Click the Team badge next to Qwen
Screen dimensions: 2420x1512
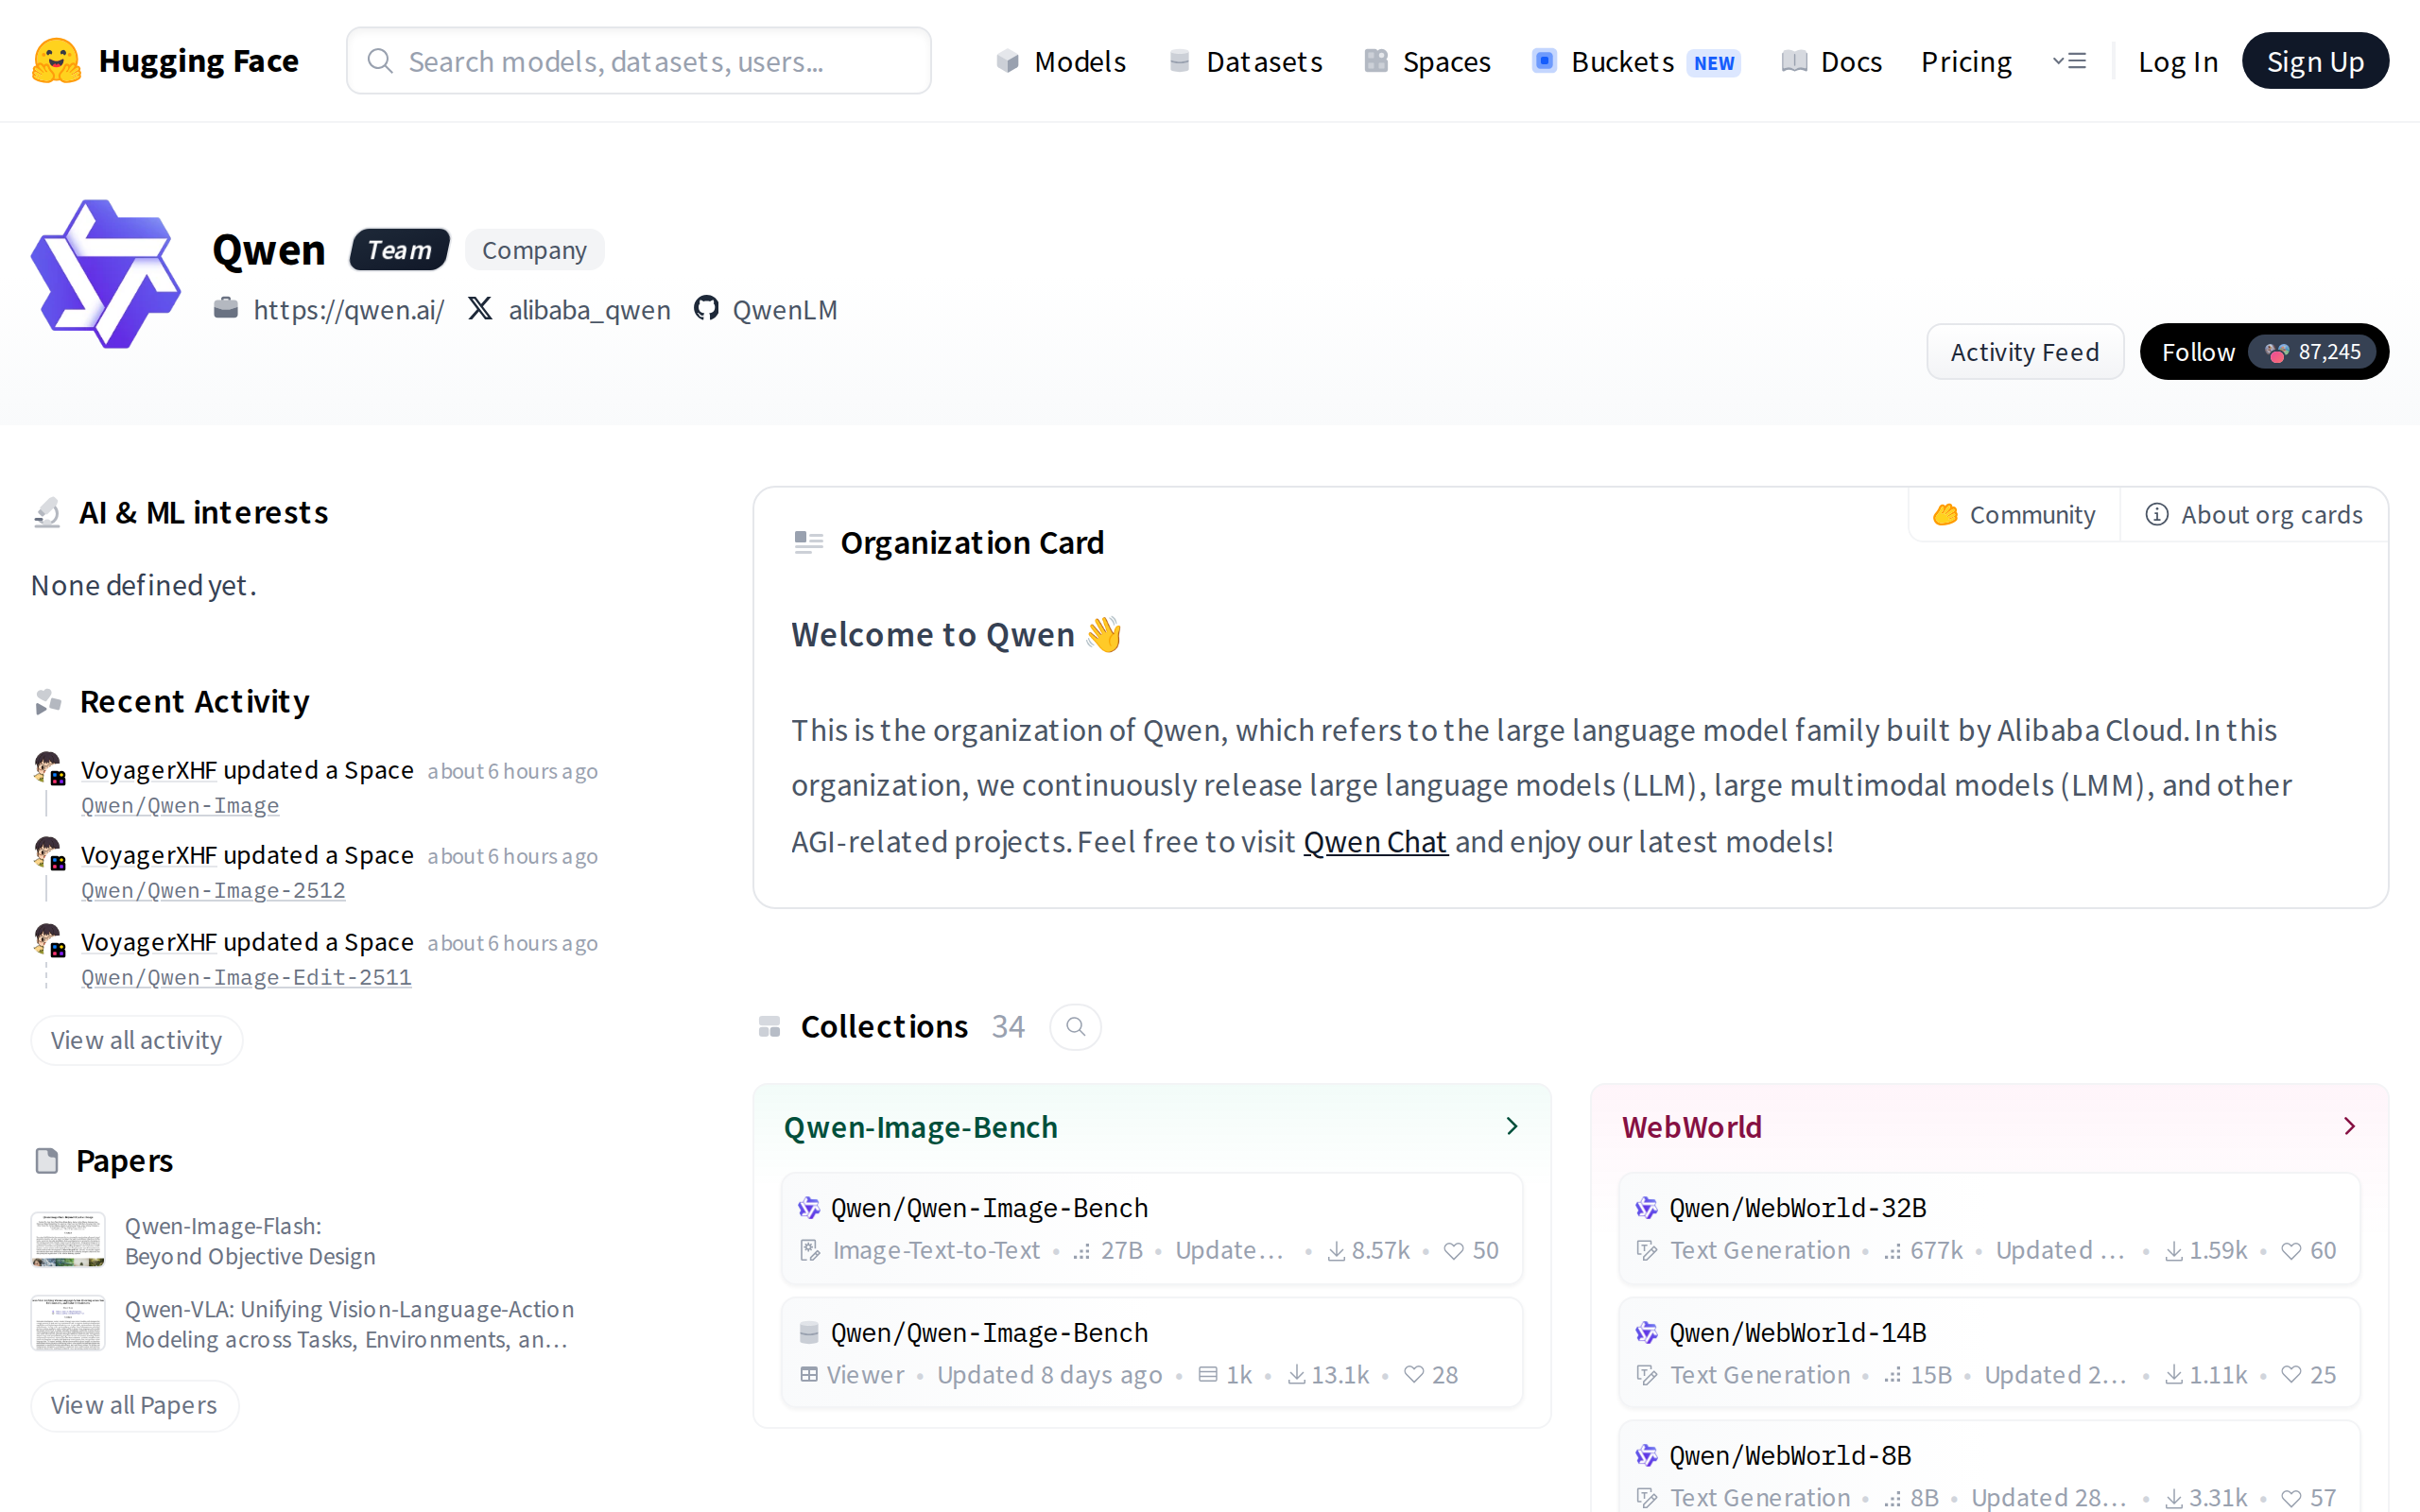(x=399, y=250)
